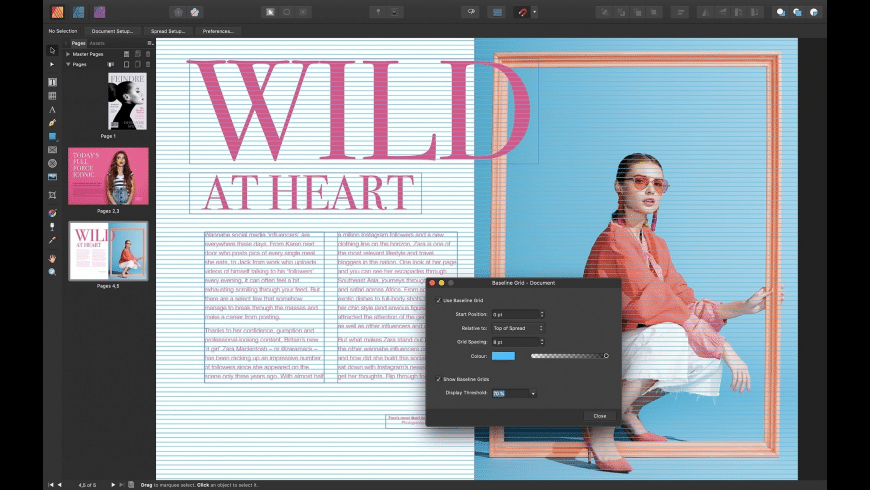Click the red snapping magnet icon
870x490 pixels.
pos(521,12)
